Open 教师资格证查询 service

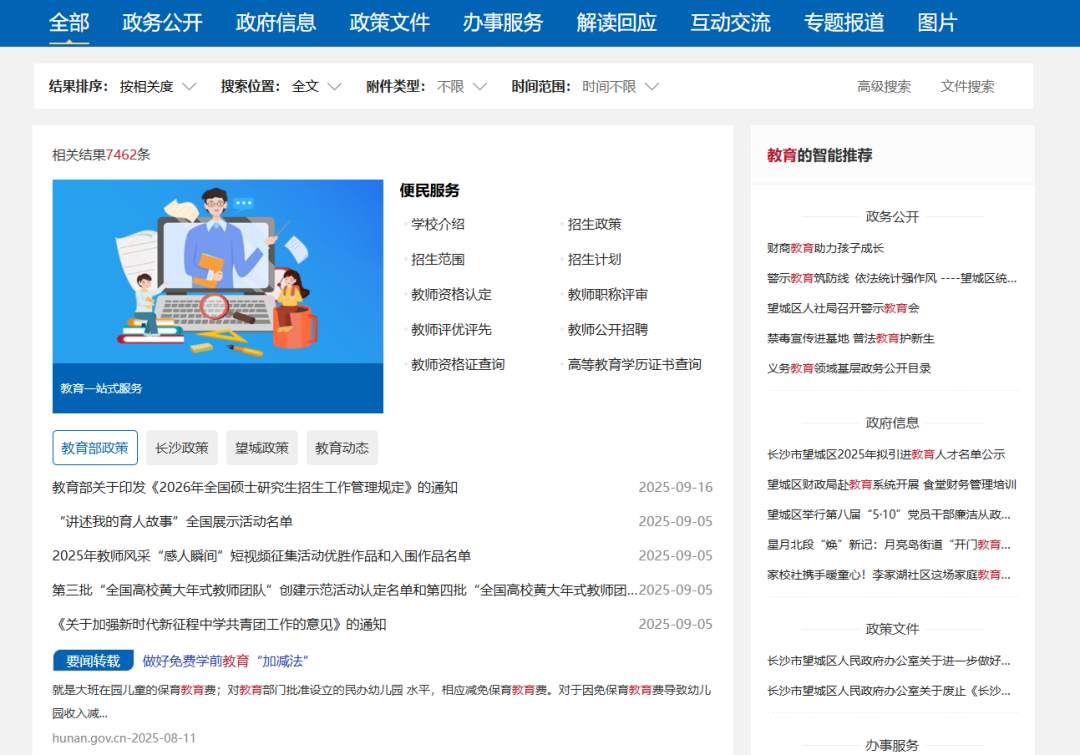tap(458, 364)
